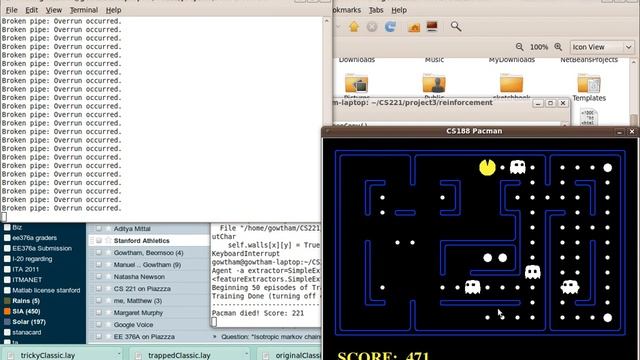Viewport: 640px width, 360px height.
Task: Tick the Natasha Newson email checkbox
Action: click(98, 277)
